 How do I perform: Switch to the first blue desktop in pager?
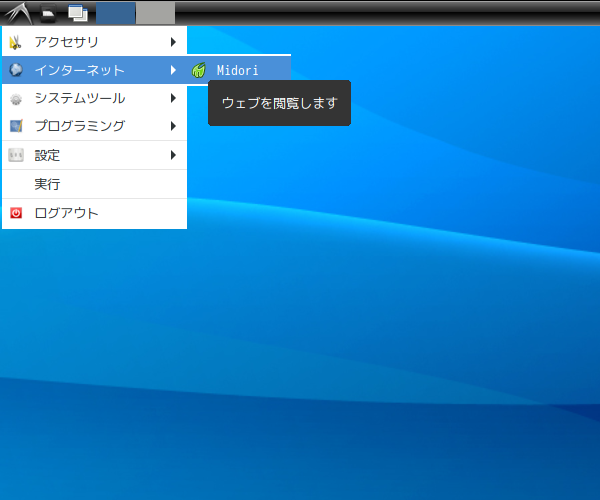click(x=116, y=13)
